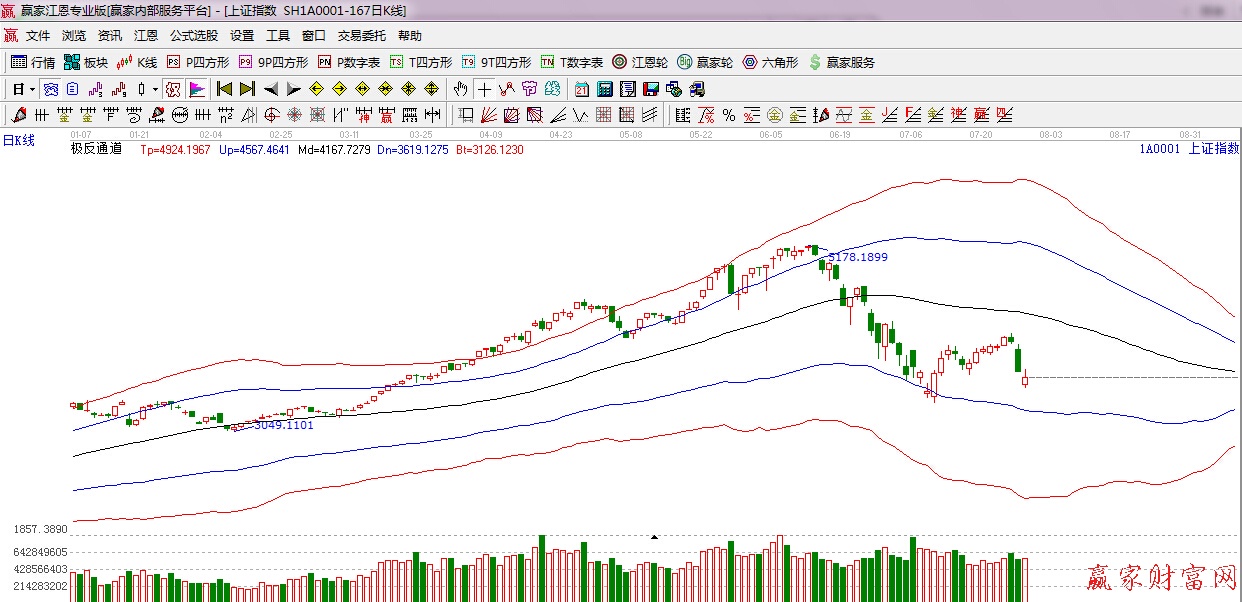Screen dimensions: 1242x602
Task: Click the 日K线 label on chart
Action: [x=18, y=141]
